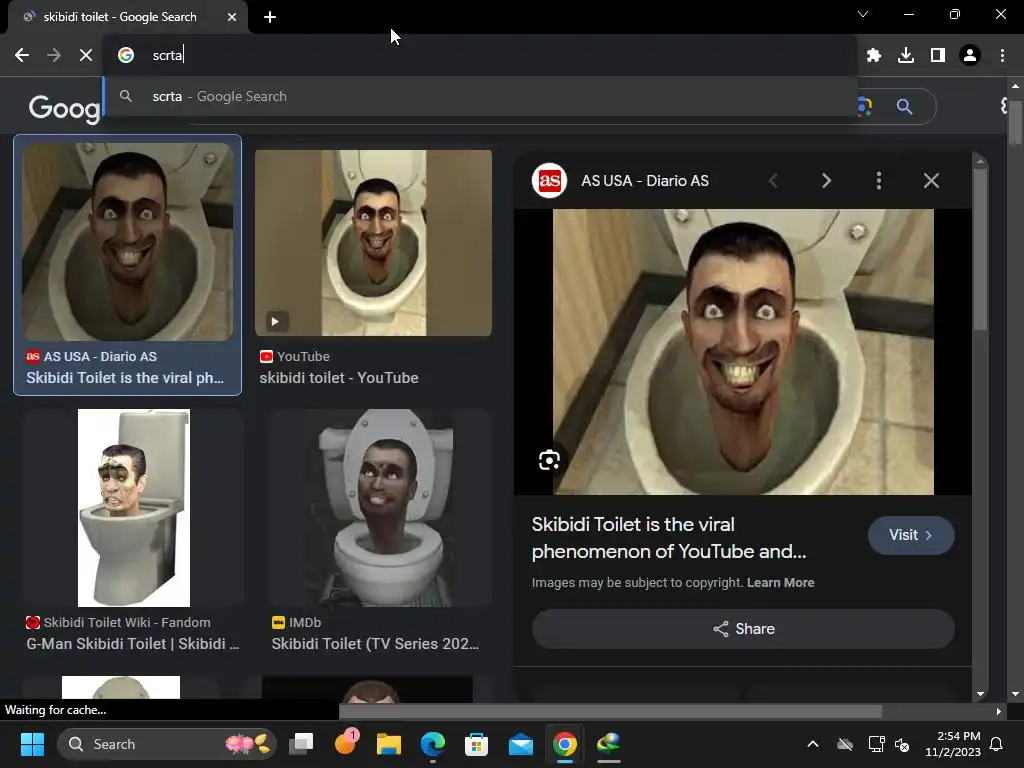Click the Visit button
This screenshot has width=1024, height=768.
coord(911,536)
